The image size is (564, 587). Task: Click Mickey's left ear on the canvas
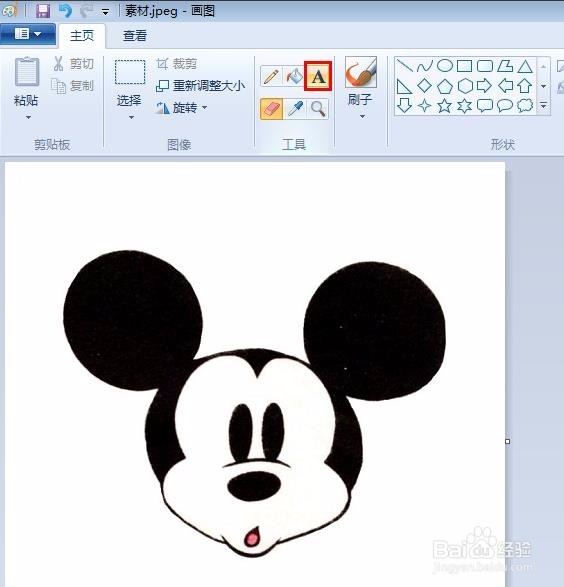pos(132,320)
